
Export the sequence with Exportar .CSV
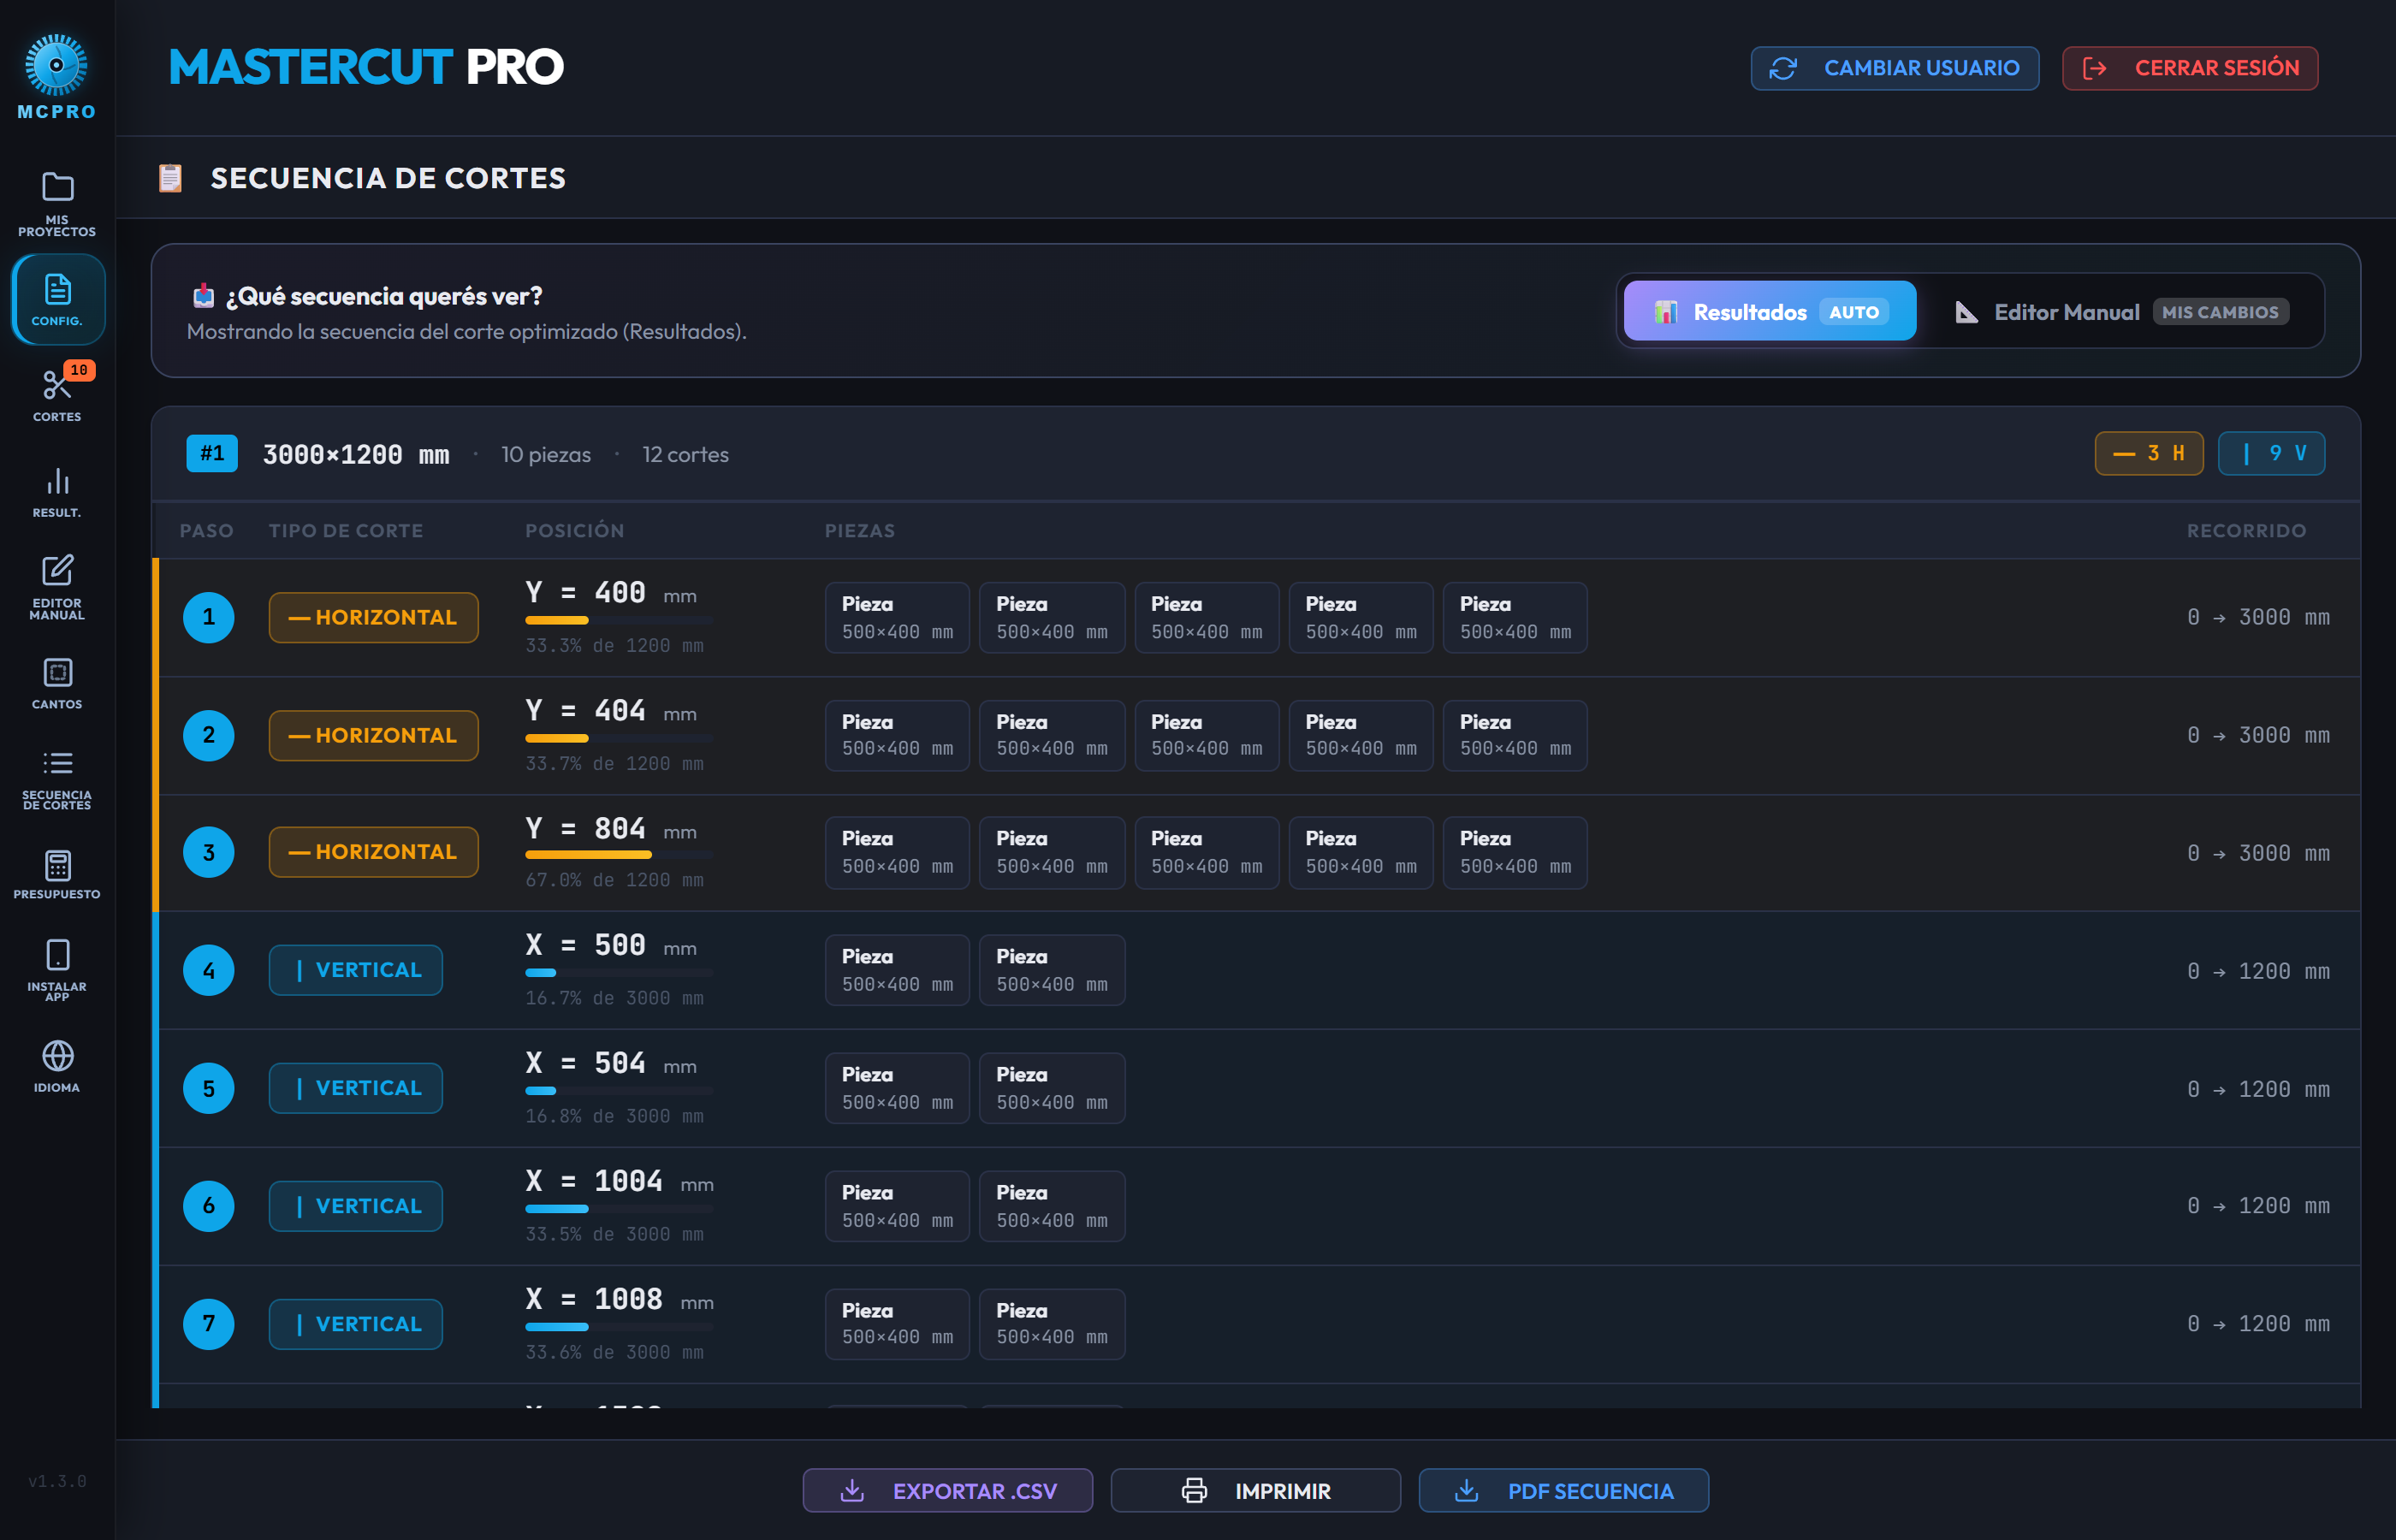click(947, 1491)
